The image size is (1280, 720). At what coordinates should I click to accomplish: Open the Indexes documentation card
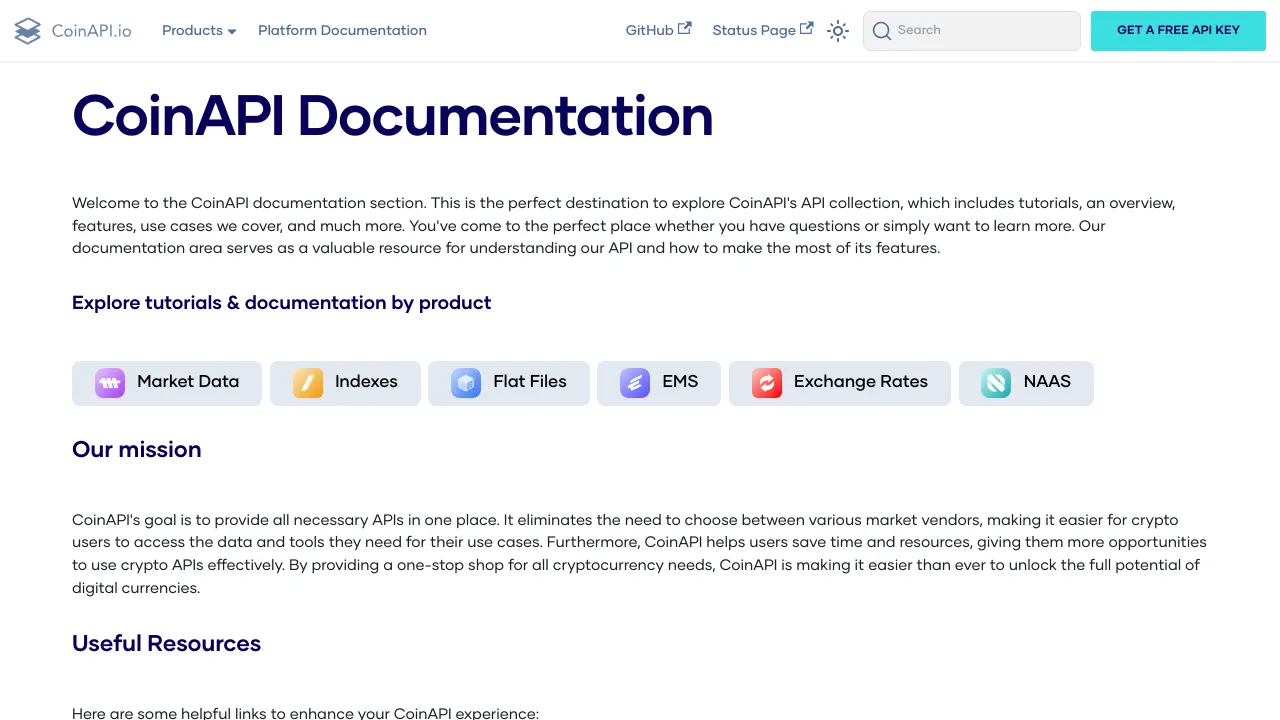tap(345, 383)
